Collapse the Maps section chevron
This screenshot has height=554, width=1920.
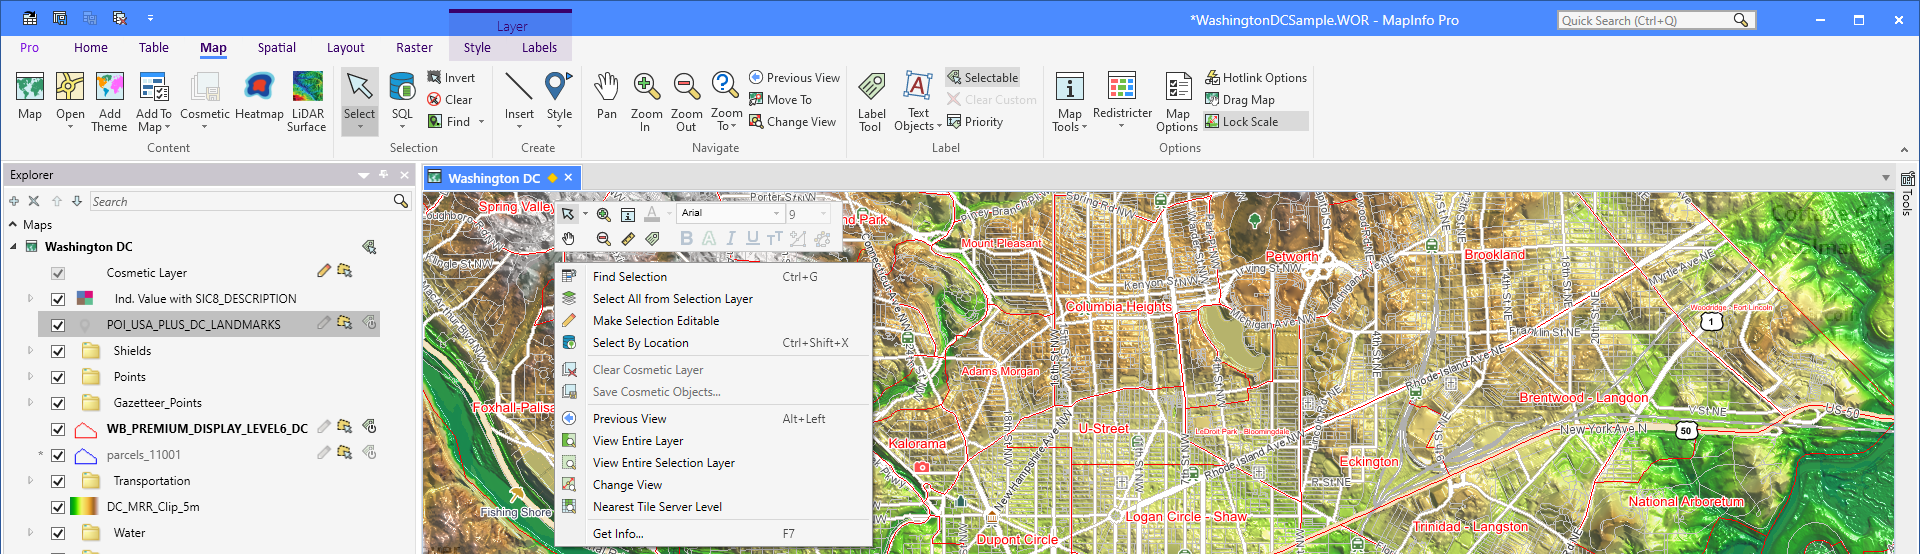[x=13, y=224]
